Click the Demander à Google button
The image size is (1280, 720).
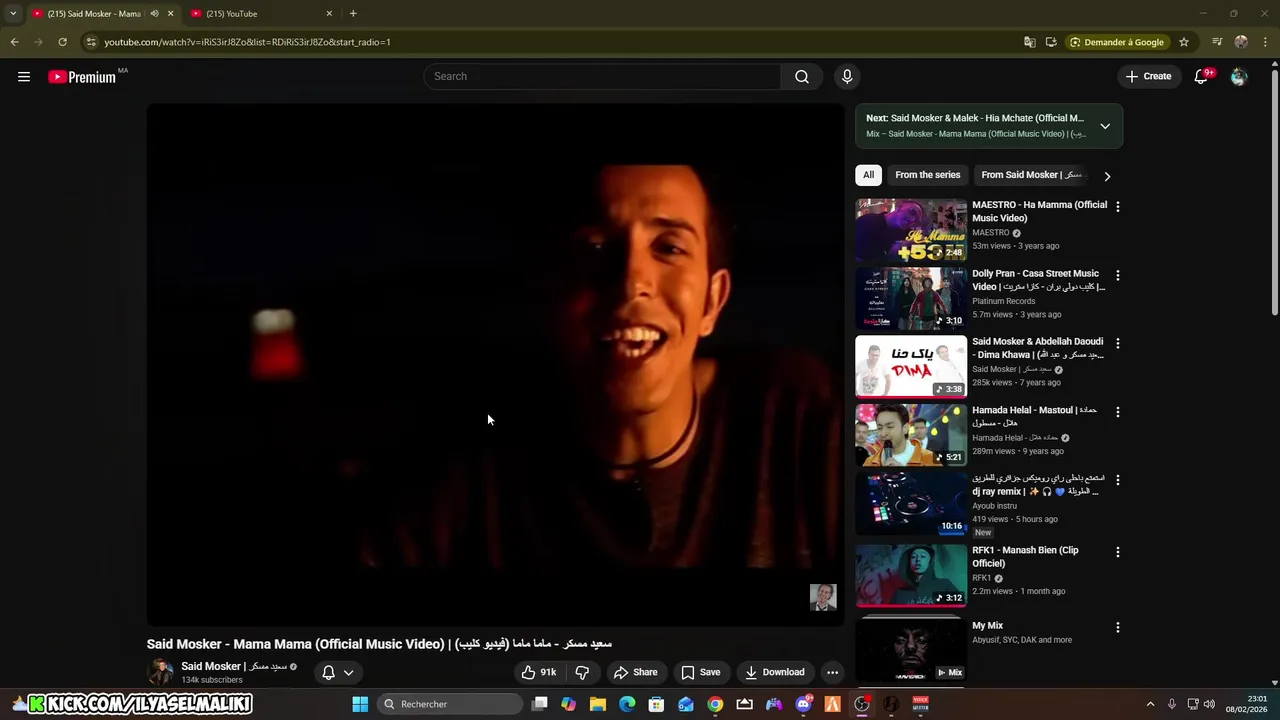[x=1117, y=42]
